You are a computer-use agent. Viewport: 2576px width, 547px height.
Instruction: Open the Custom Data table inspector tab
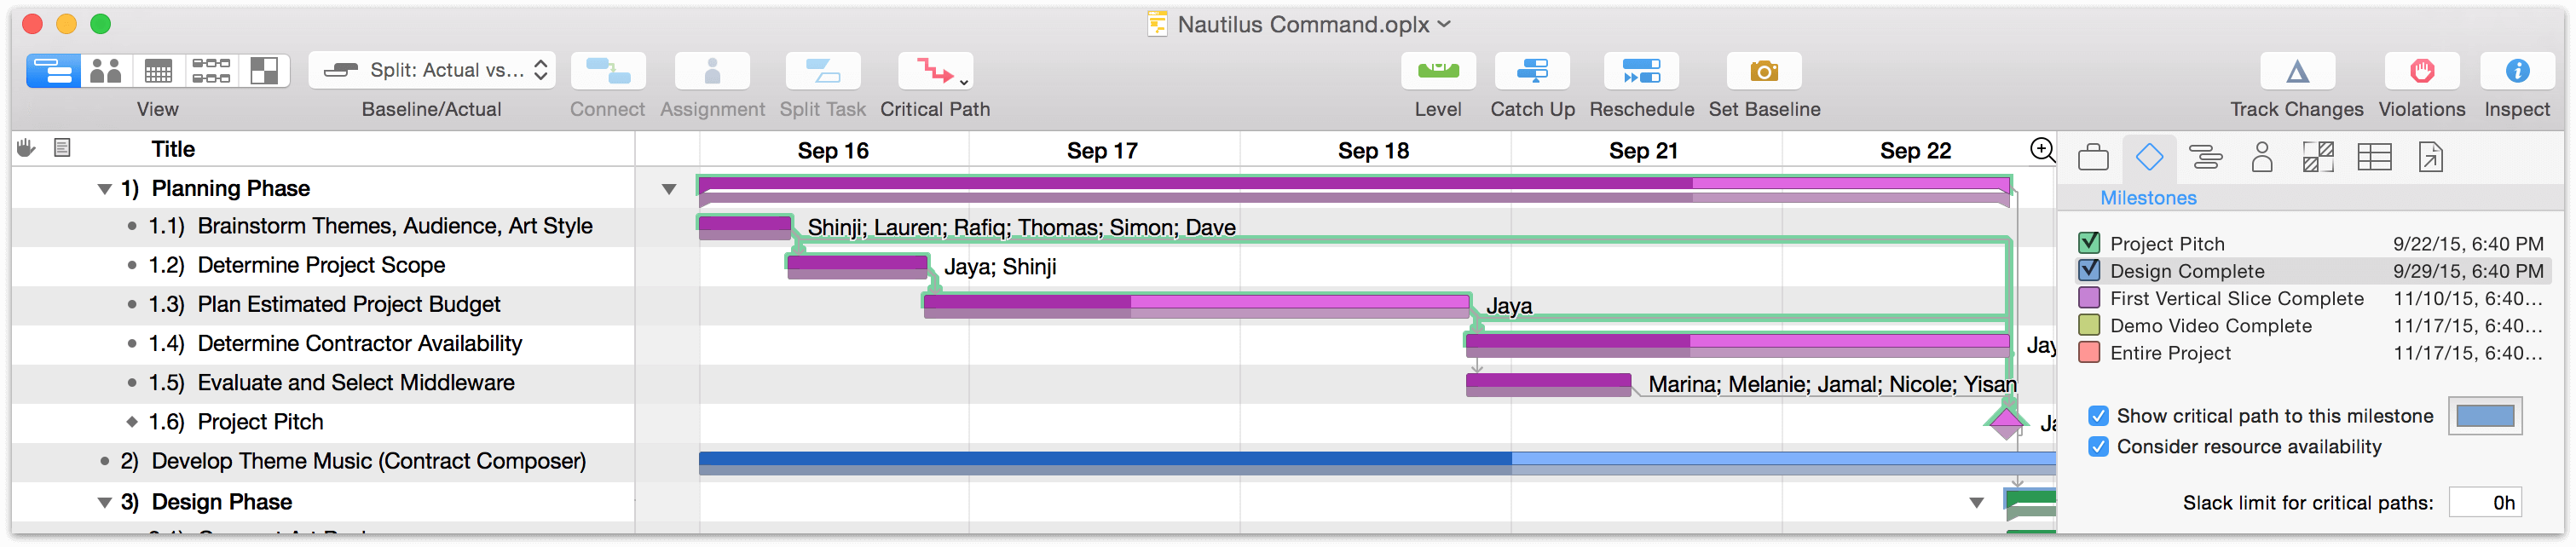point(2374,157)
